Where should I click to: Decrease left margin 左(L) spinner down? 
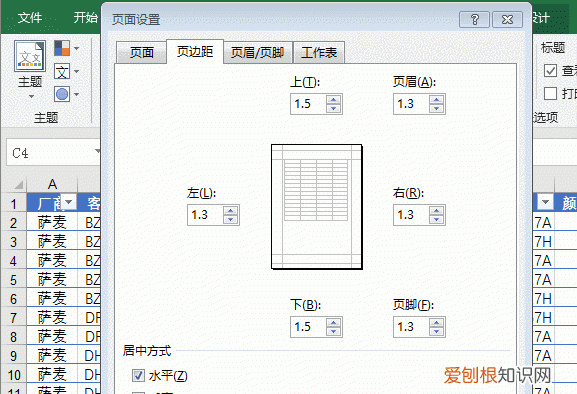(x=230, y=220)
